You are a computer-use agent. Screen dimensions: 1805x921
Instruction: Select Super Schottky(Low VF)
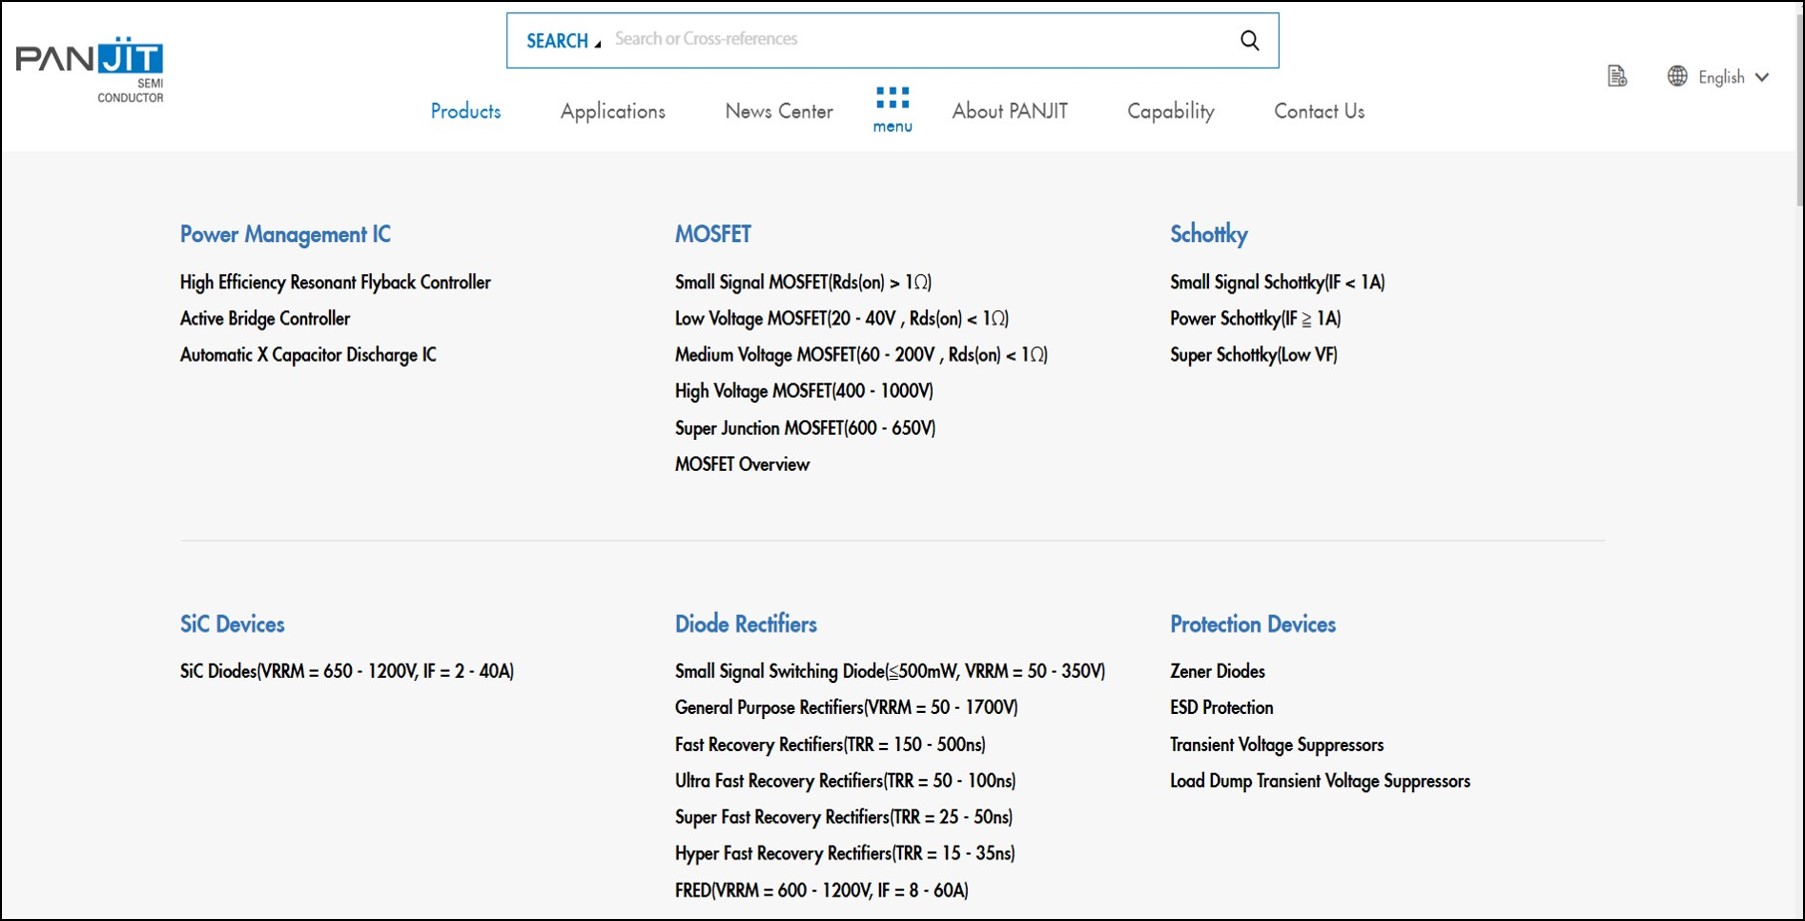point(1253,355)
